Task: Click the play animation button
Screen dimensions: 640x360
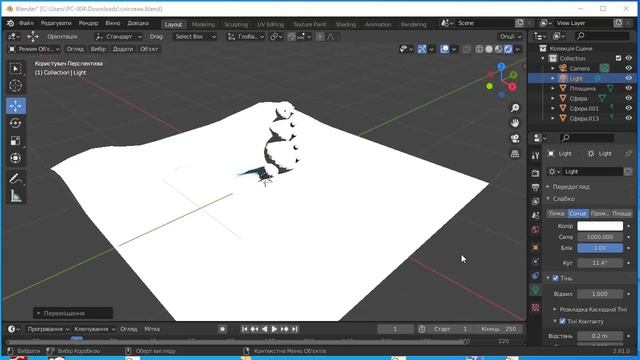Action: pyautogui.click(x=274, y=329)
